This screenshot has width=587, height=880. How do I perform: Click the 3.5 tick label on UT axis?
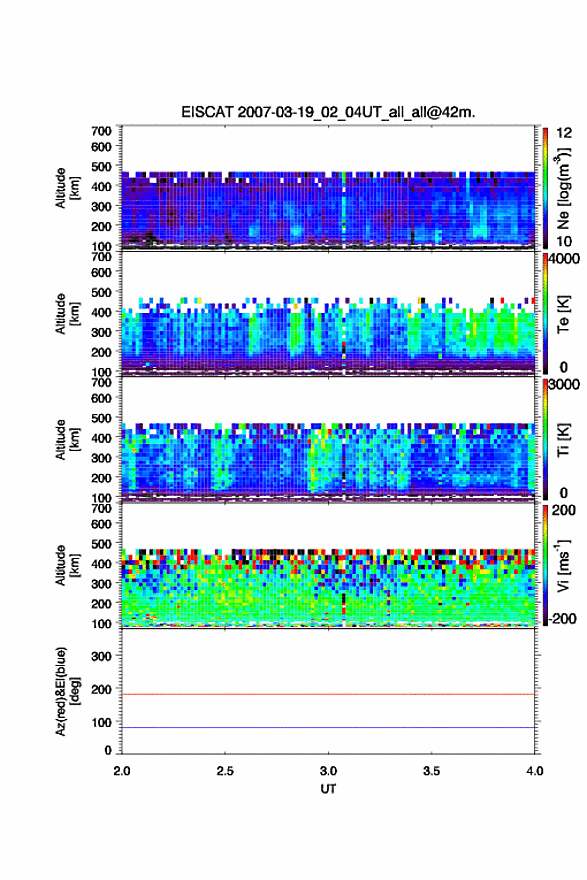pyautogui.click(x=431, y=771)
